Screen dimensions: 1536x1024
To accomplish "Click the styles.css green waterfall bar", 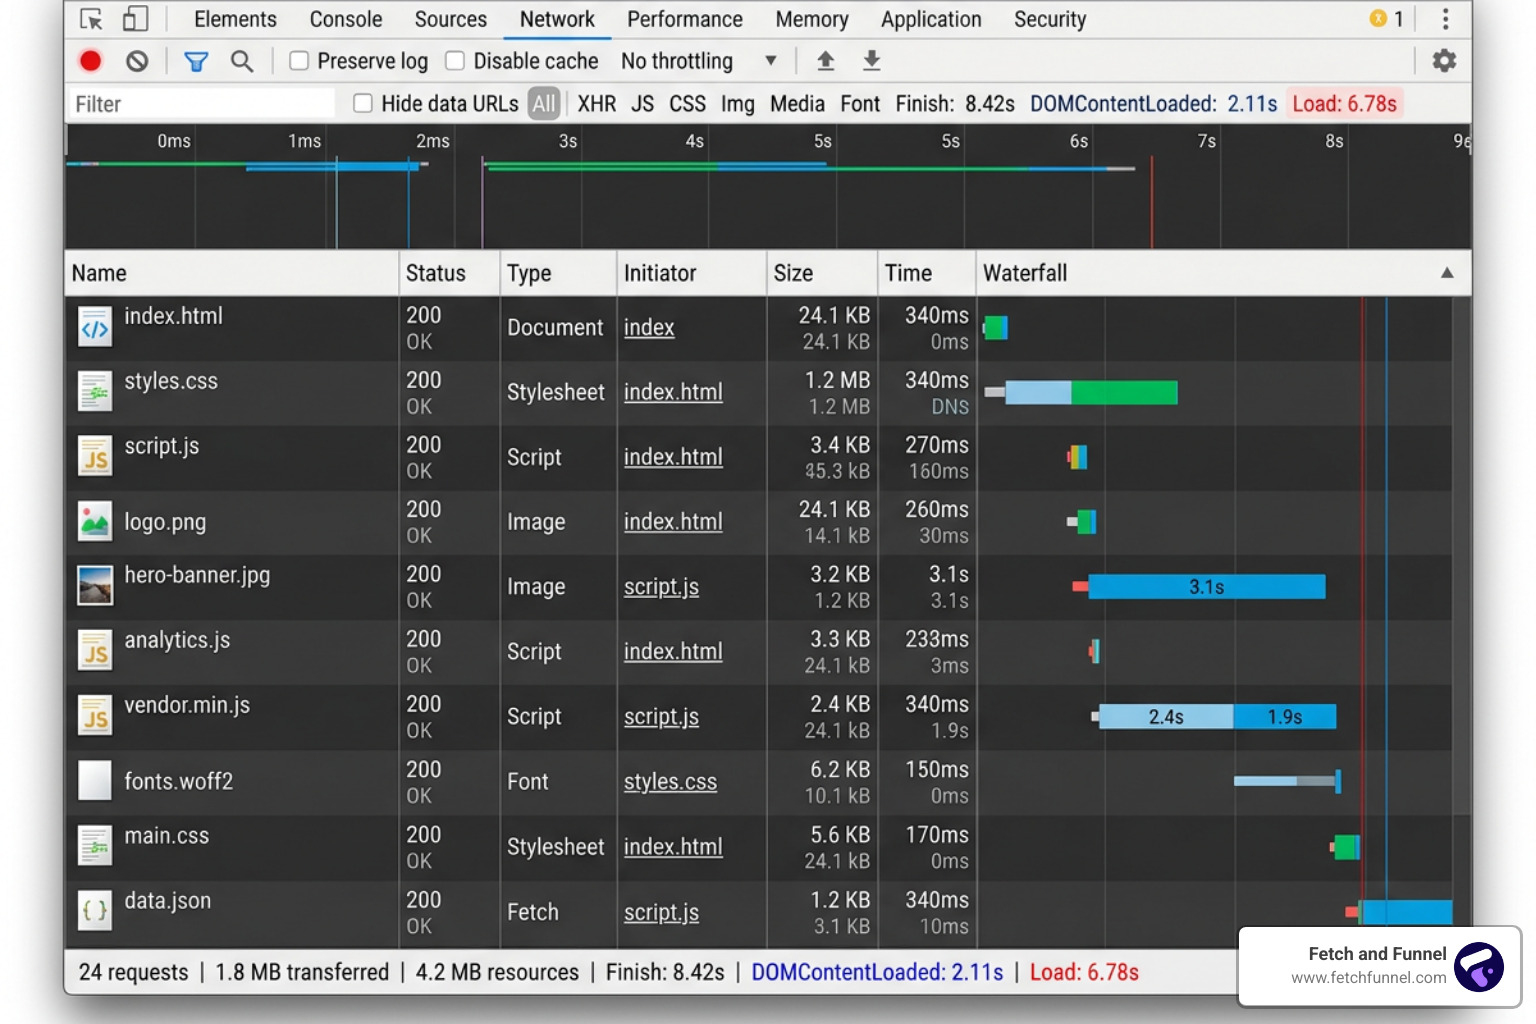I will point(1124,392).
